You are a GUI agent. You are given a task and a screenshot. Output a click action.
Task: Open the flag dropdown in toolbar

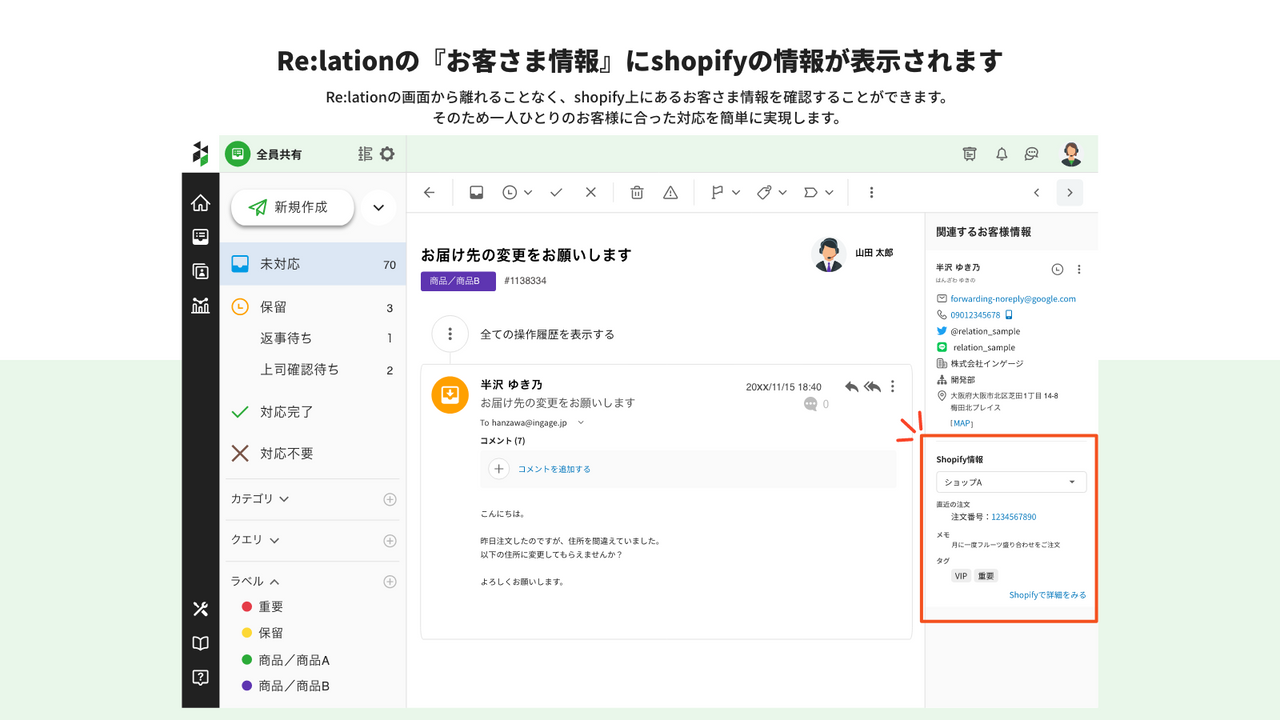[x=725, y=192]
